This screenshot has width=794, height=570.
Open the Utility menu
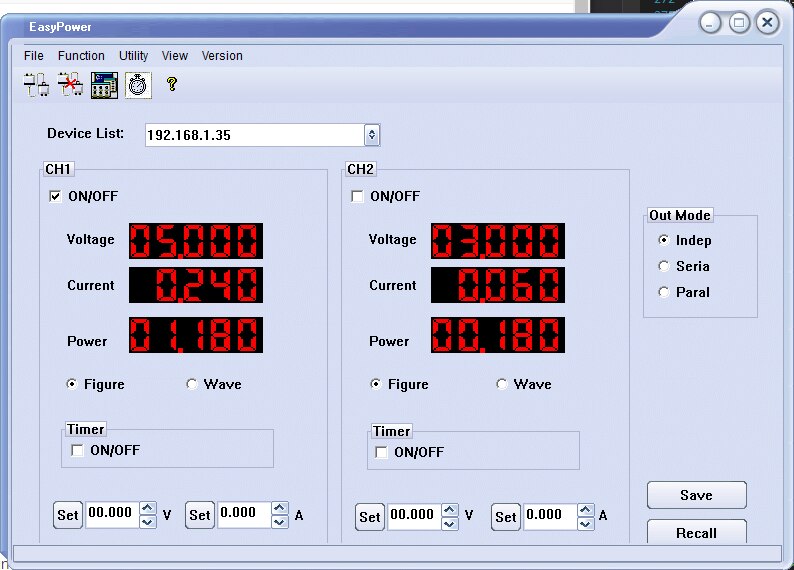[x=134, y=56]
